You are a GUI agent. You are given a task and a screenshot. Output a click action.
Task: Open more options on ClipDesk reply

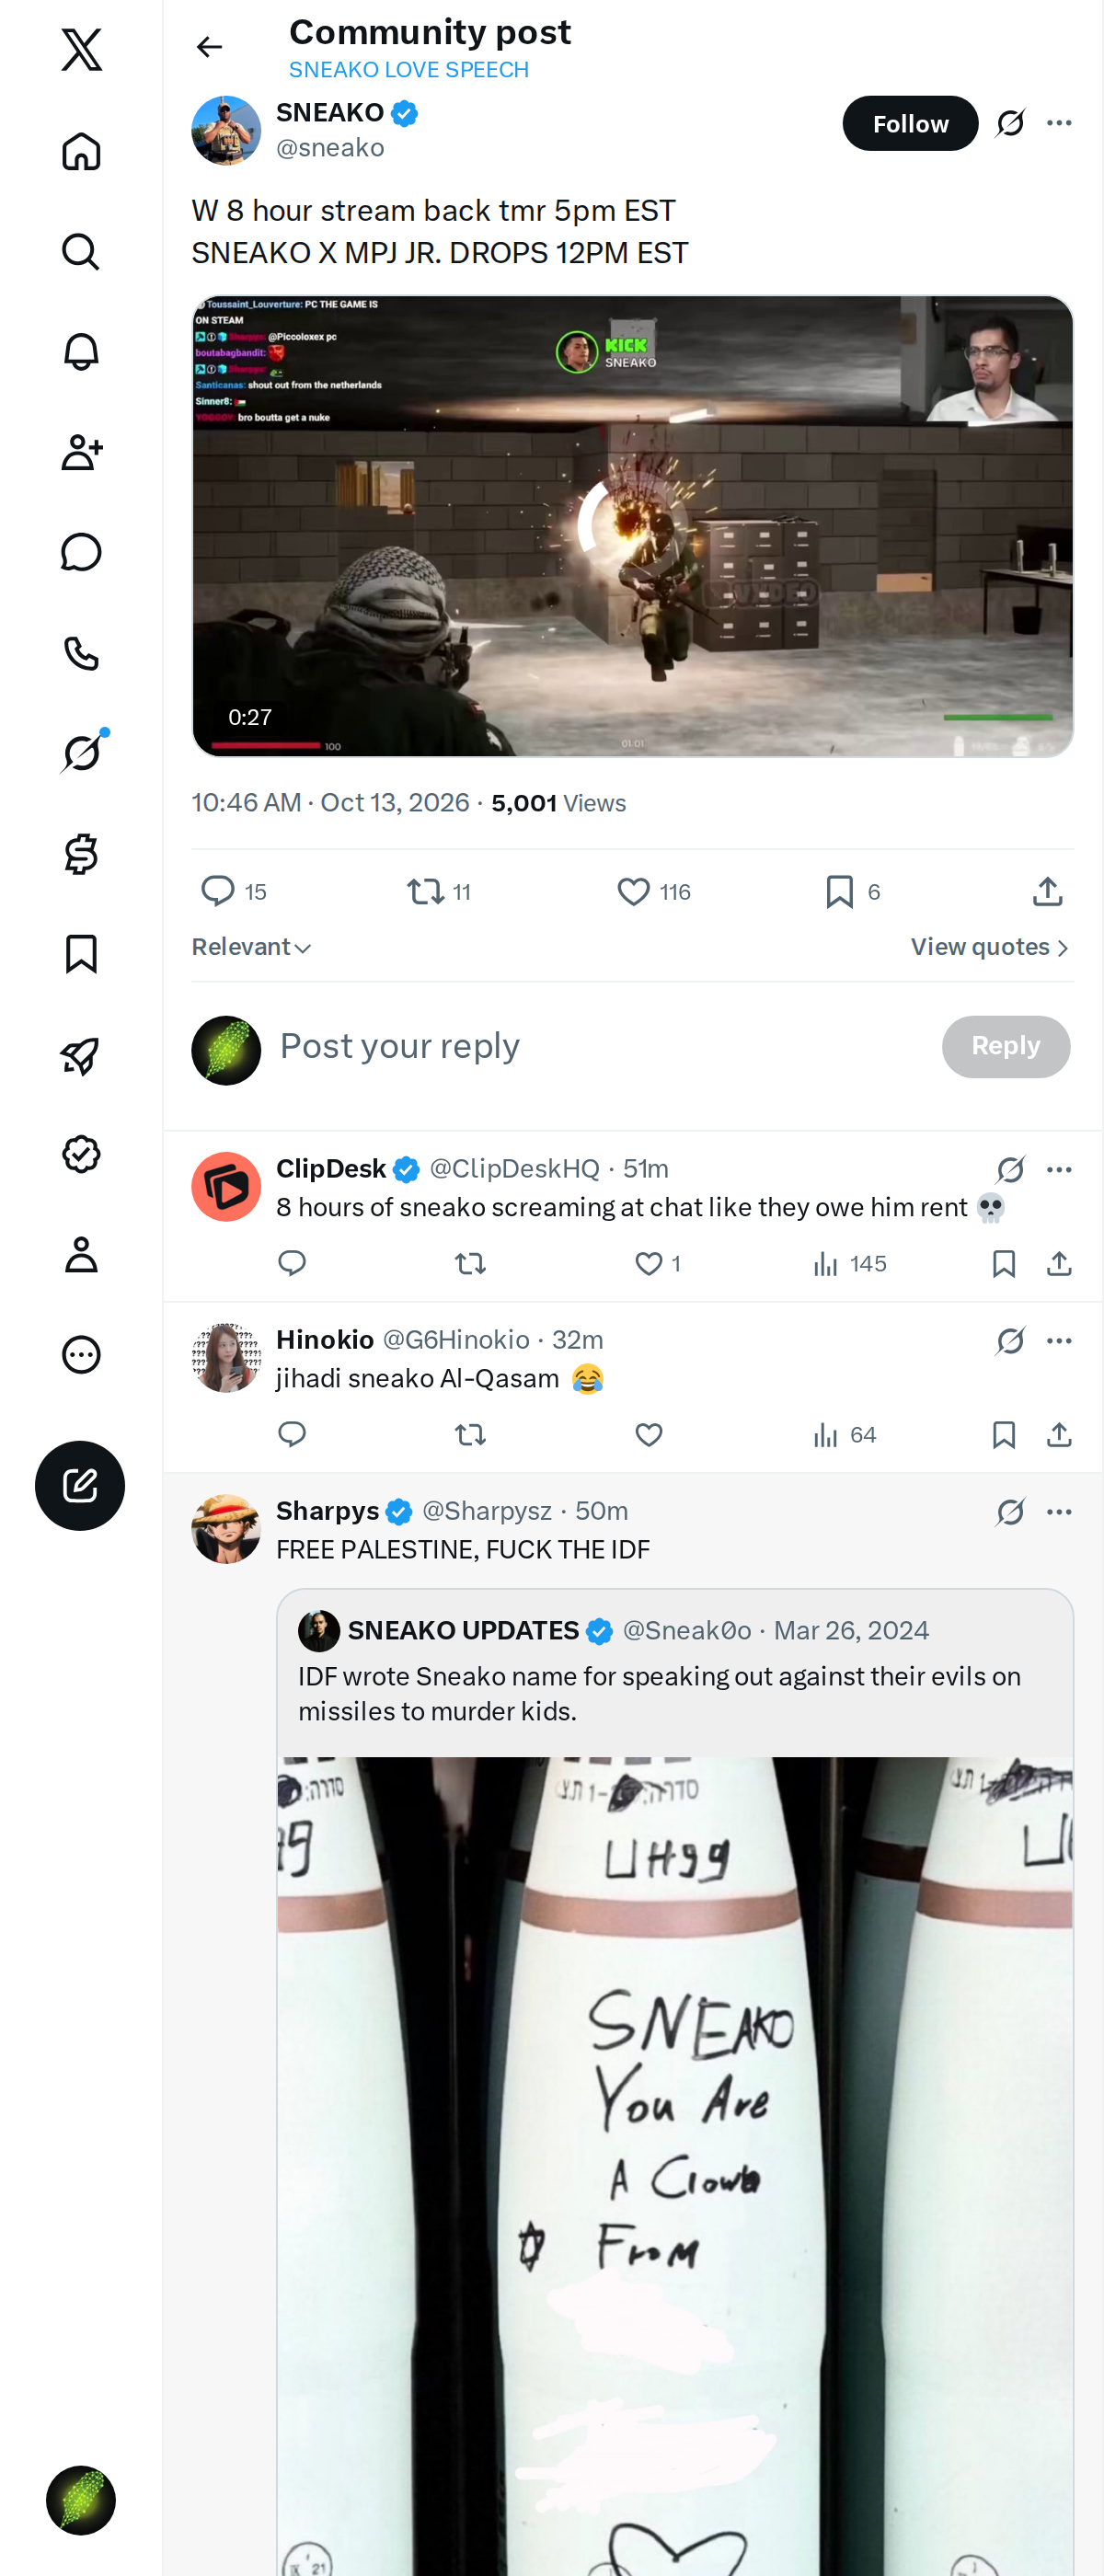(x=1059, y=1169)
